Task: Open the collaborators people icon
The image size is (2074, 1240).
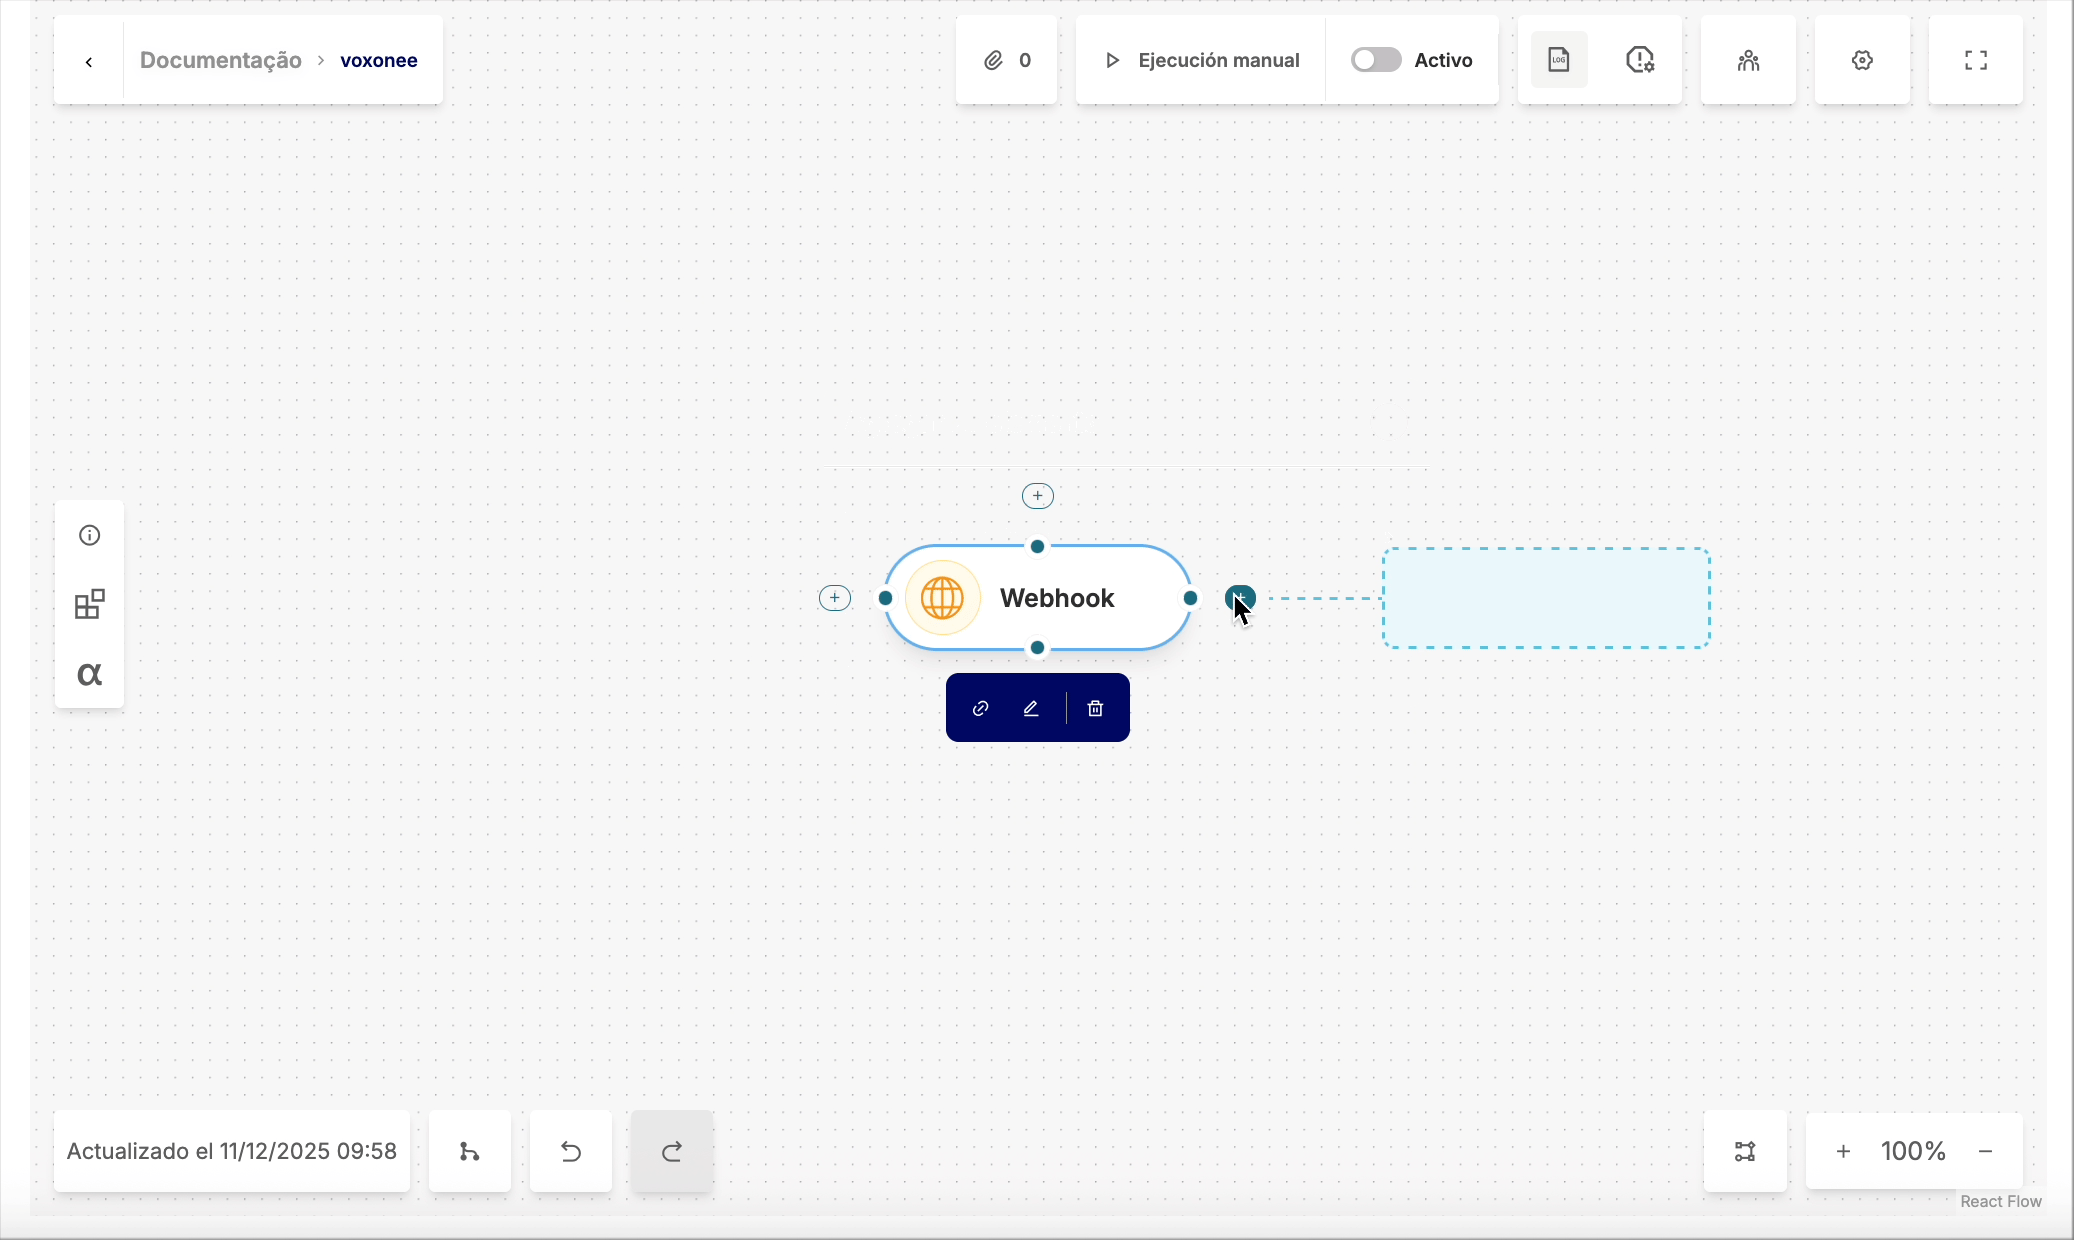Action: point(1748,60)
